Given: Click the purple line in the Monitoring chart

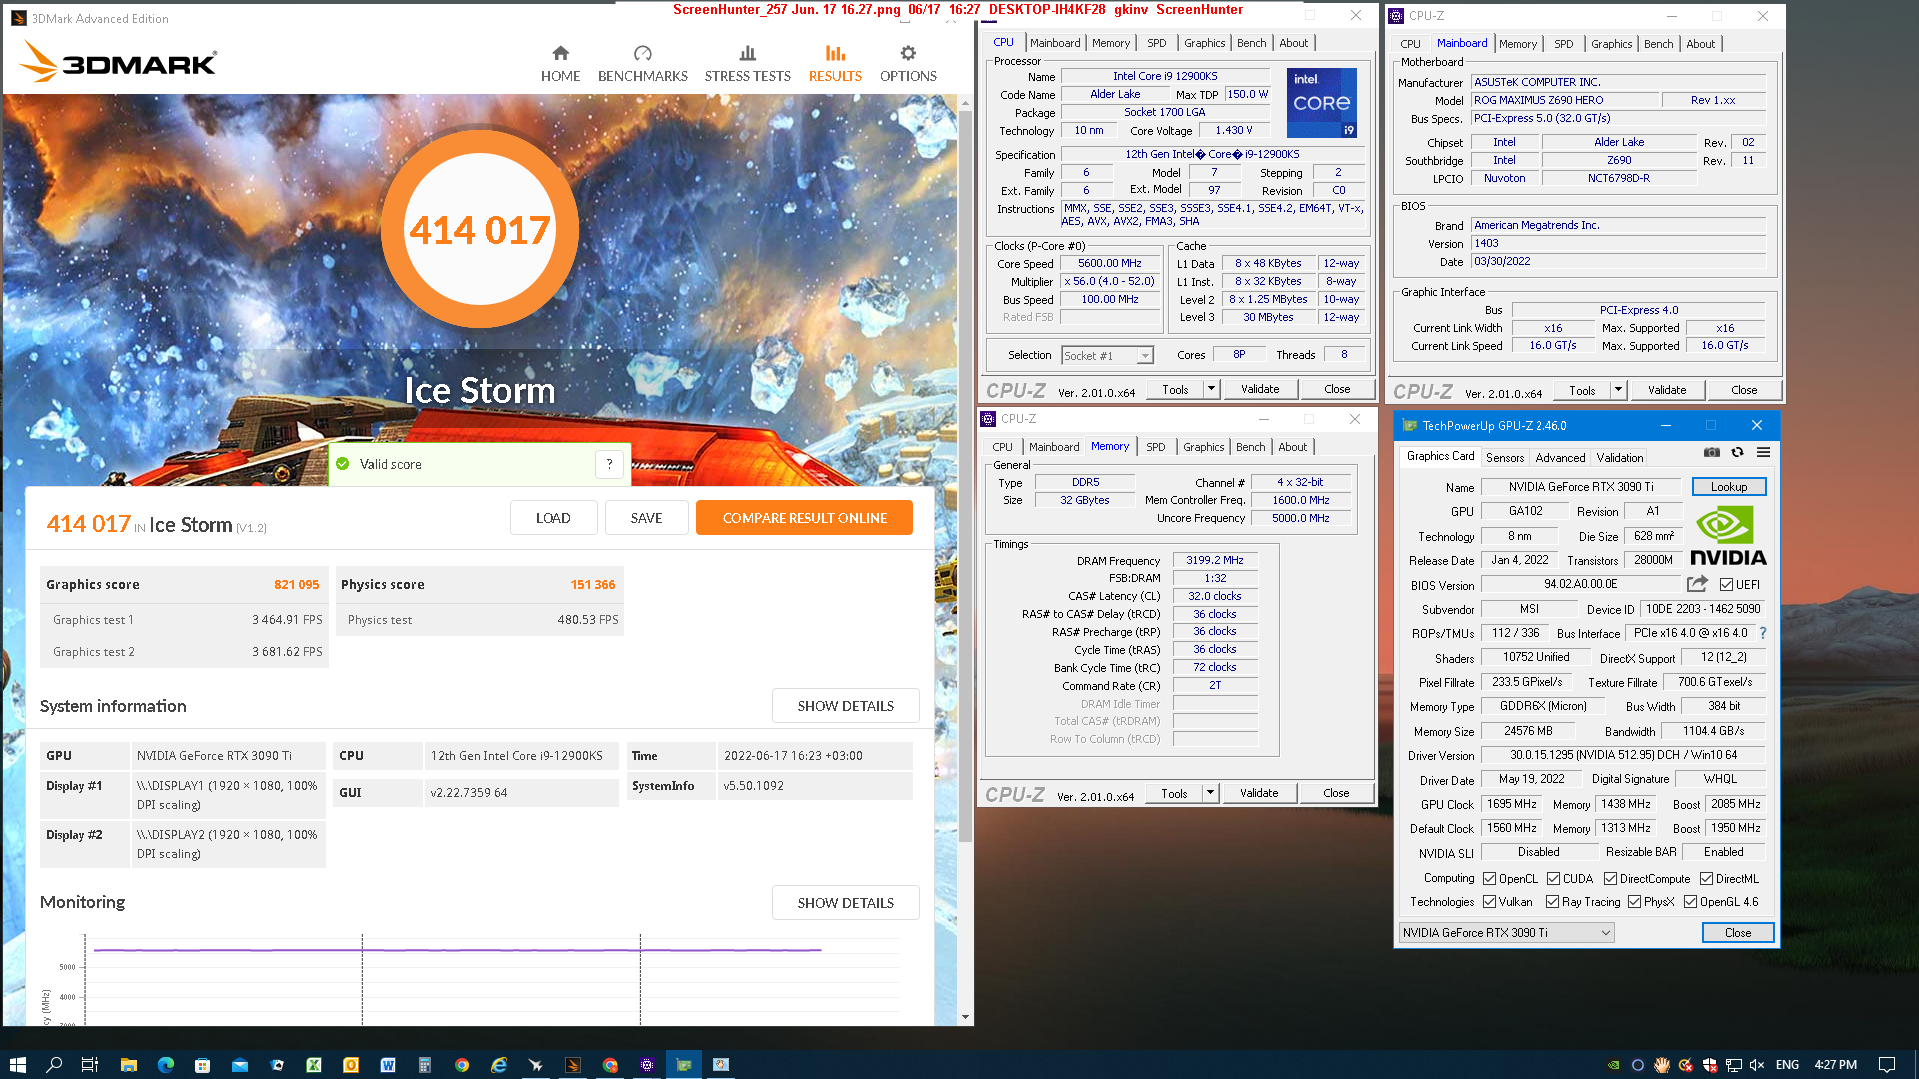Looking at the screenshot, I should [457, 950].
